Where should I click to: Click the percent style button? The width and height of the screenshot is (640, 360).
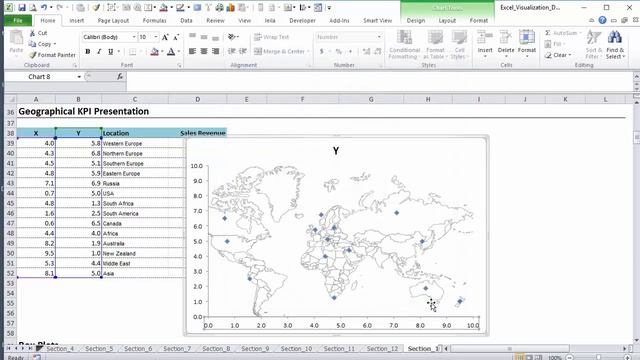338,51
